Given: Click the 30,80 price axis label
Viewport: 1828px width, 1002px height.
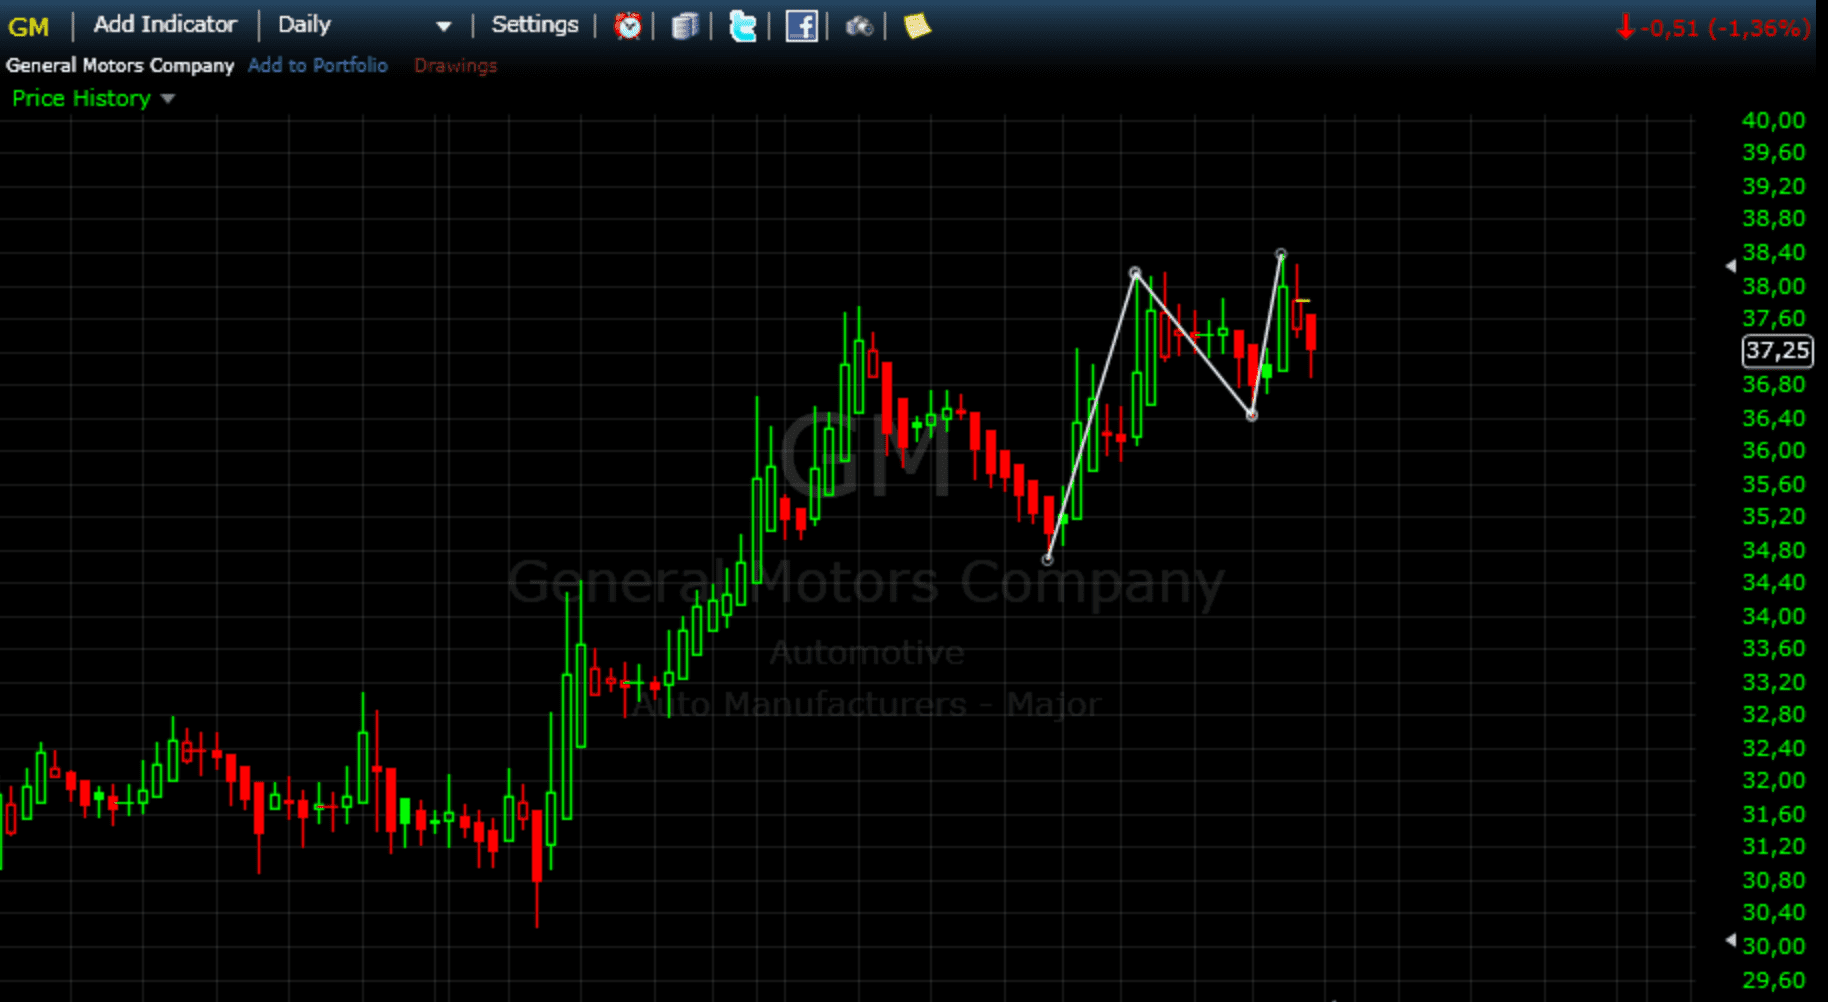Looking at the screenshot, I should click(x=1773, y=880).
